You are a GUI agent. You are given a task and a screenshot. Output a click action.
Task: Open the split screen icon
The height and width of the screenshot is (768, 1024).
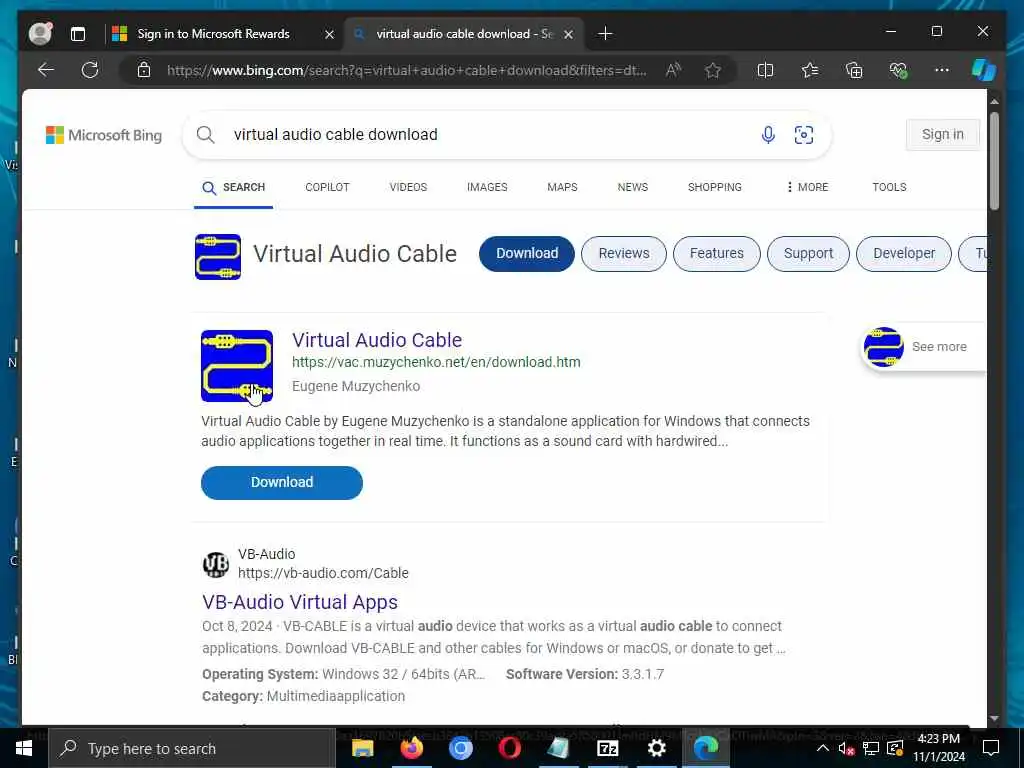coord(765,70)
